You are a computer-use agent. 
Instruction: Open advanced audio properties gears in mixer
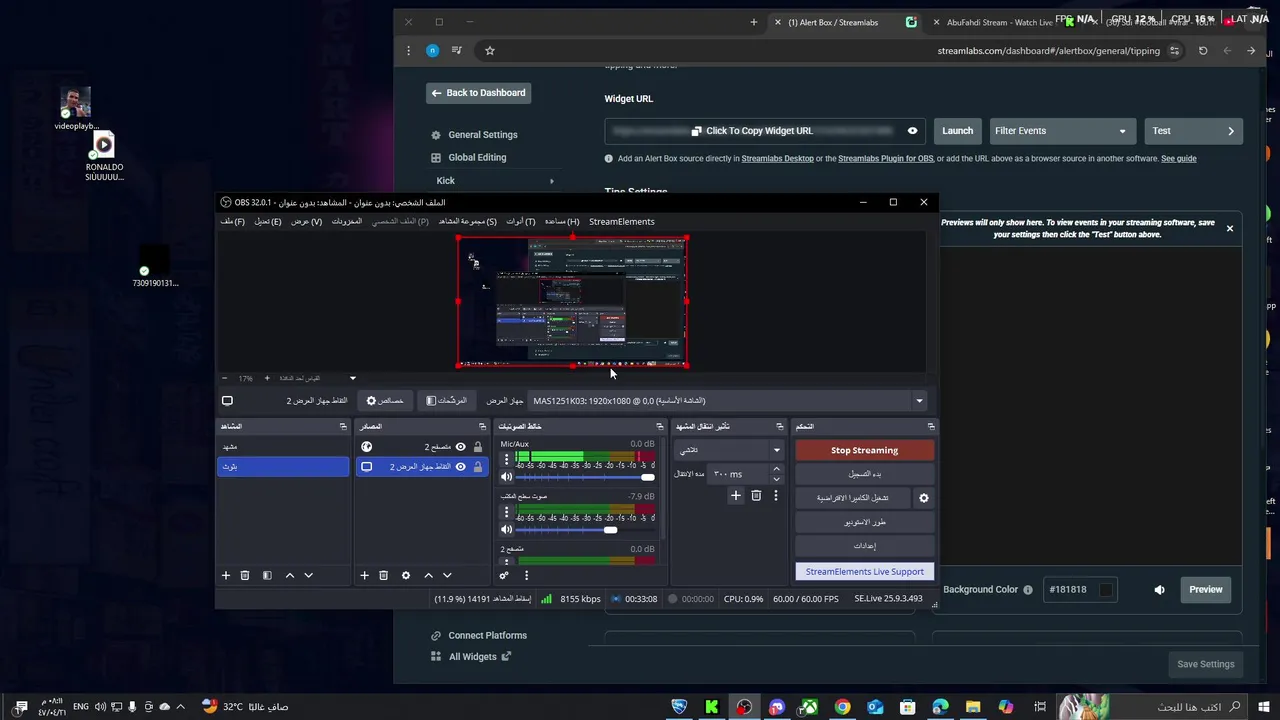[x=504, y=575]
